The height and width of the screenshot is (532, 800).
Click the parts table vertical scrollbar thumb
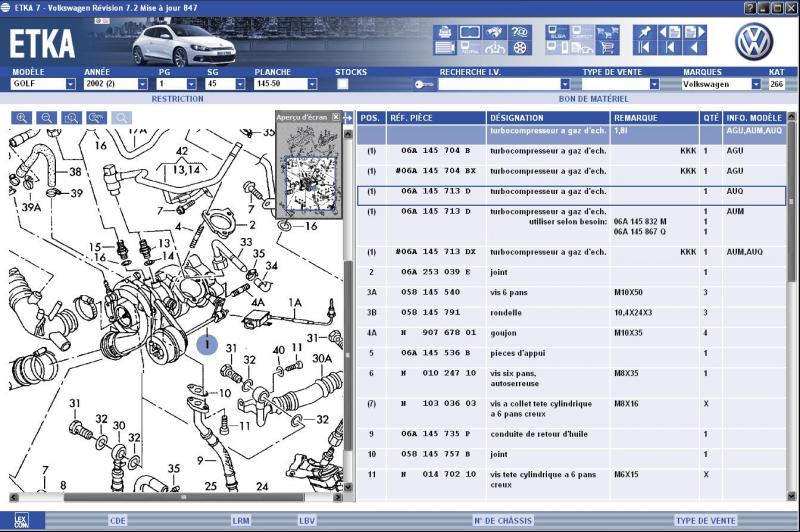(x=791, y=201)
